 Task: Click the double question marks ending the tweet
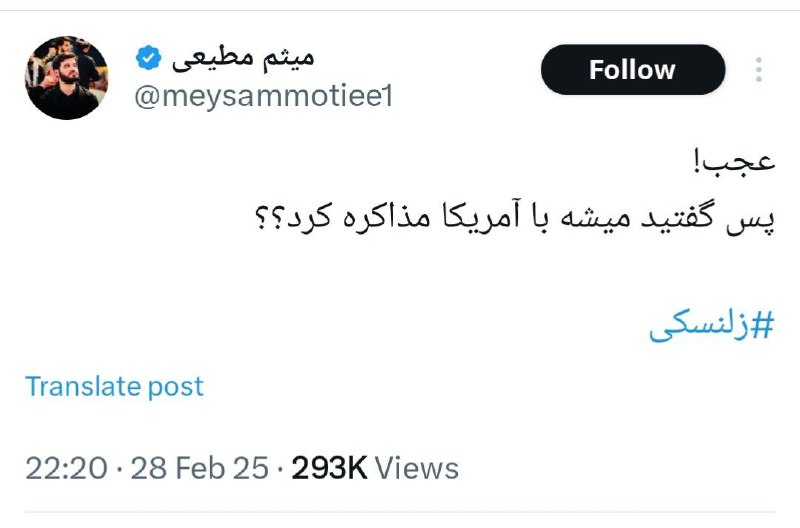point(267,217)
